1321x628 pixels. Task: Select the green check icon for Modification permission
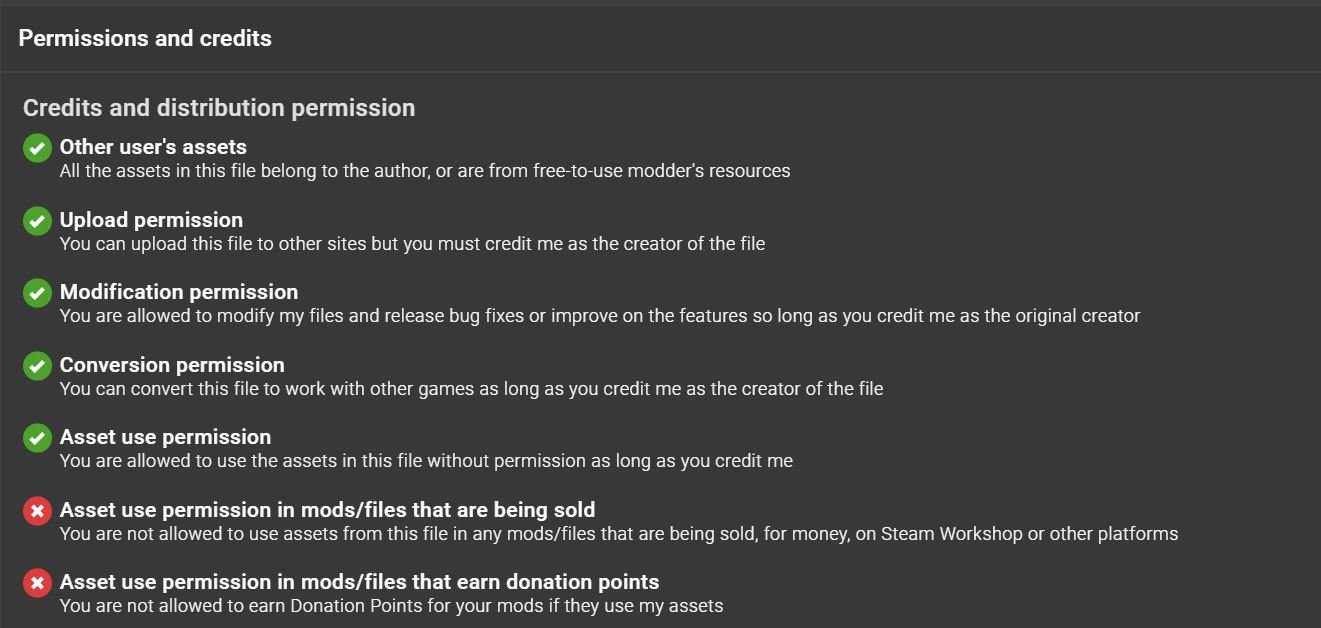[x=37, y=293]
